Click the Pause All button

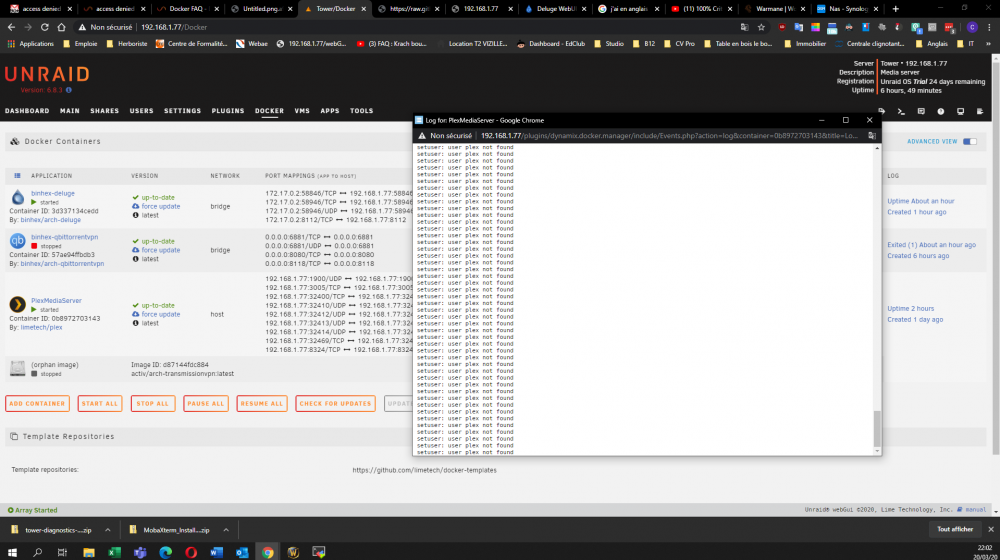pyautogui.click(x=205, y=404)
